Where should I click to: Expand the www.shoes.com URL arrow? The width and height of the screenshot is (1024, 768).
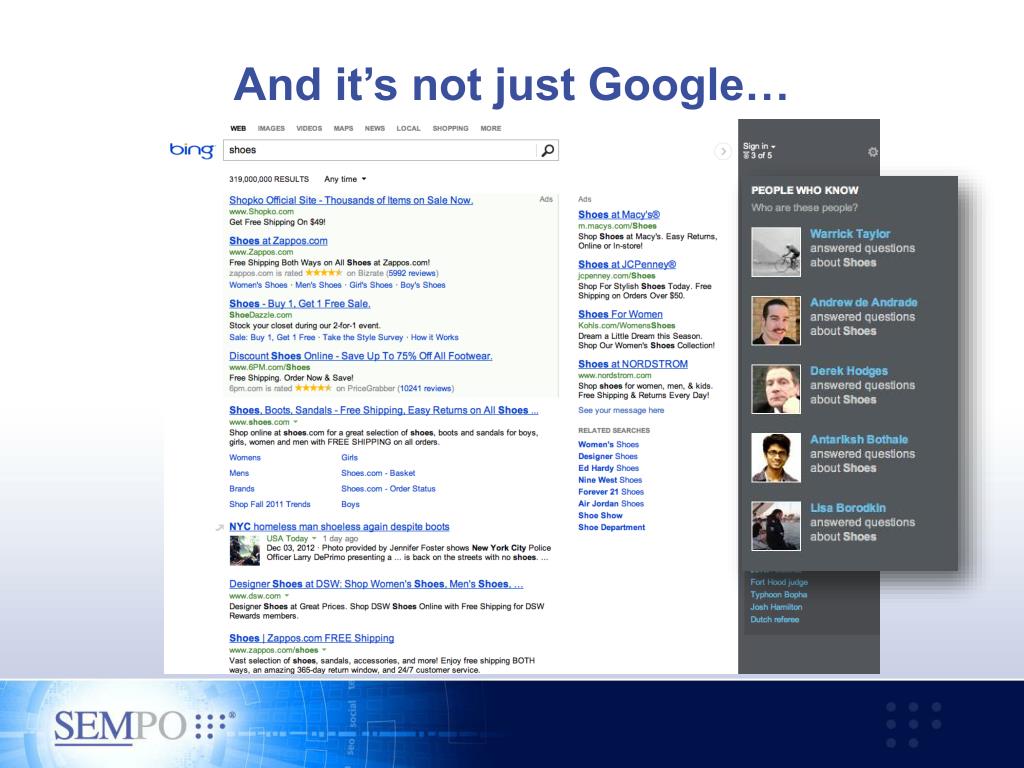point(296,422)
